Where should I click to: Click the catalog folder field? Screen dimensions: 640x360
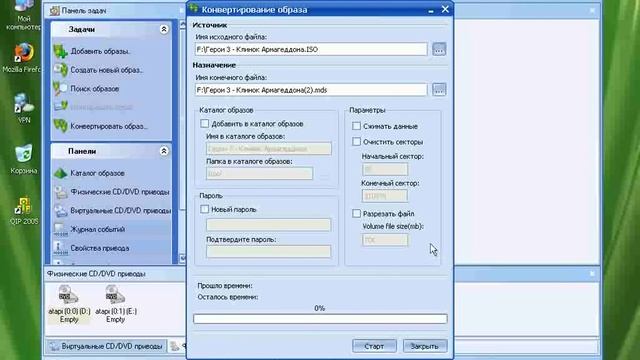pos(260,173)
